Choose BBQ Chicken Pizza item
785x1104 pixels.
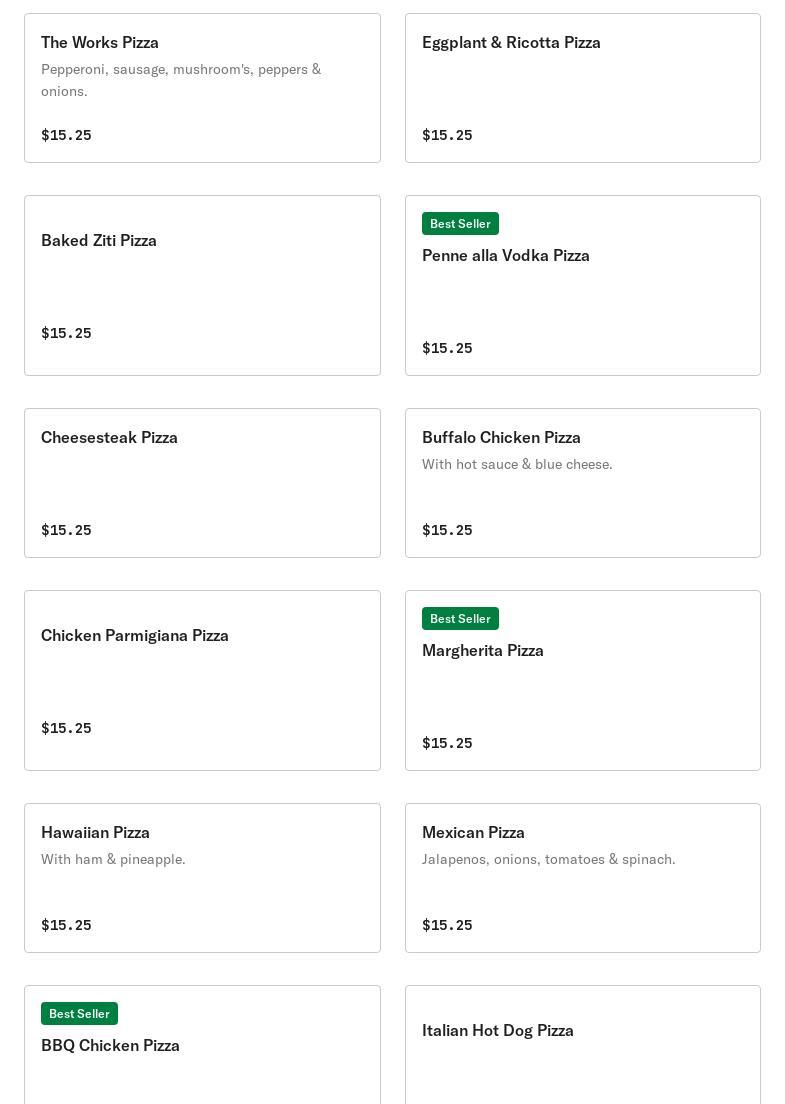click(x=202, y=1045)
